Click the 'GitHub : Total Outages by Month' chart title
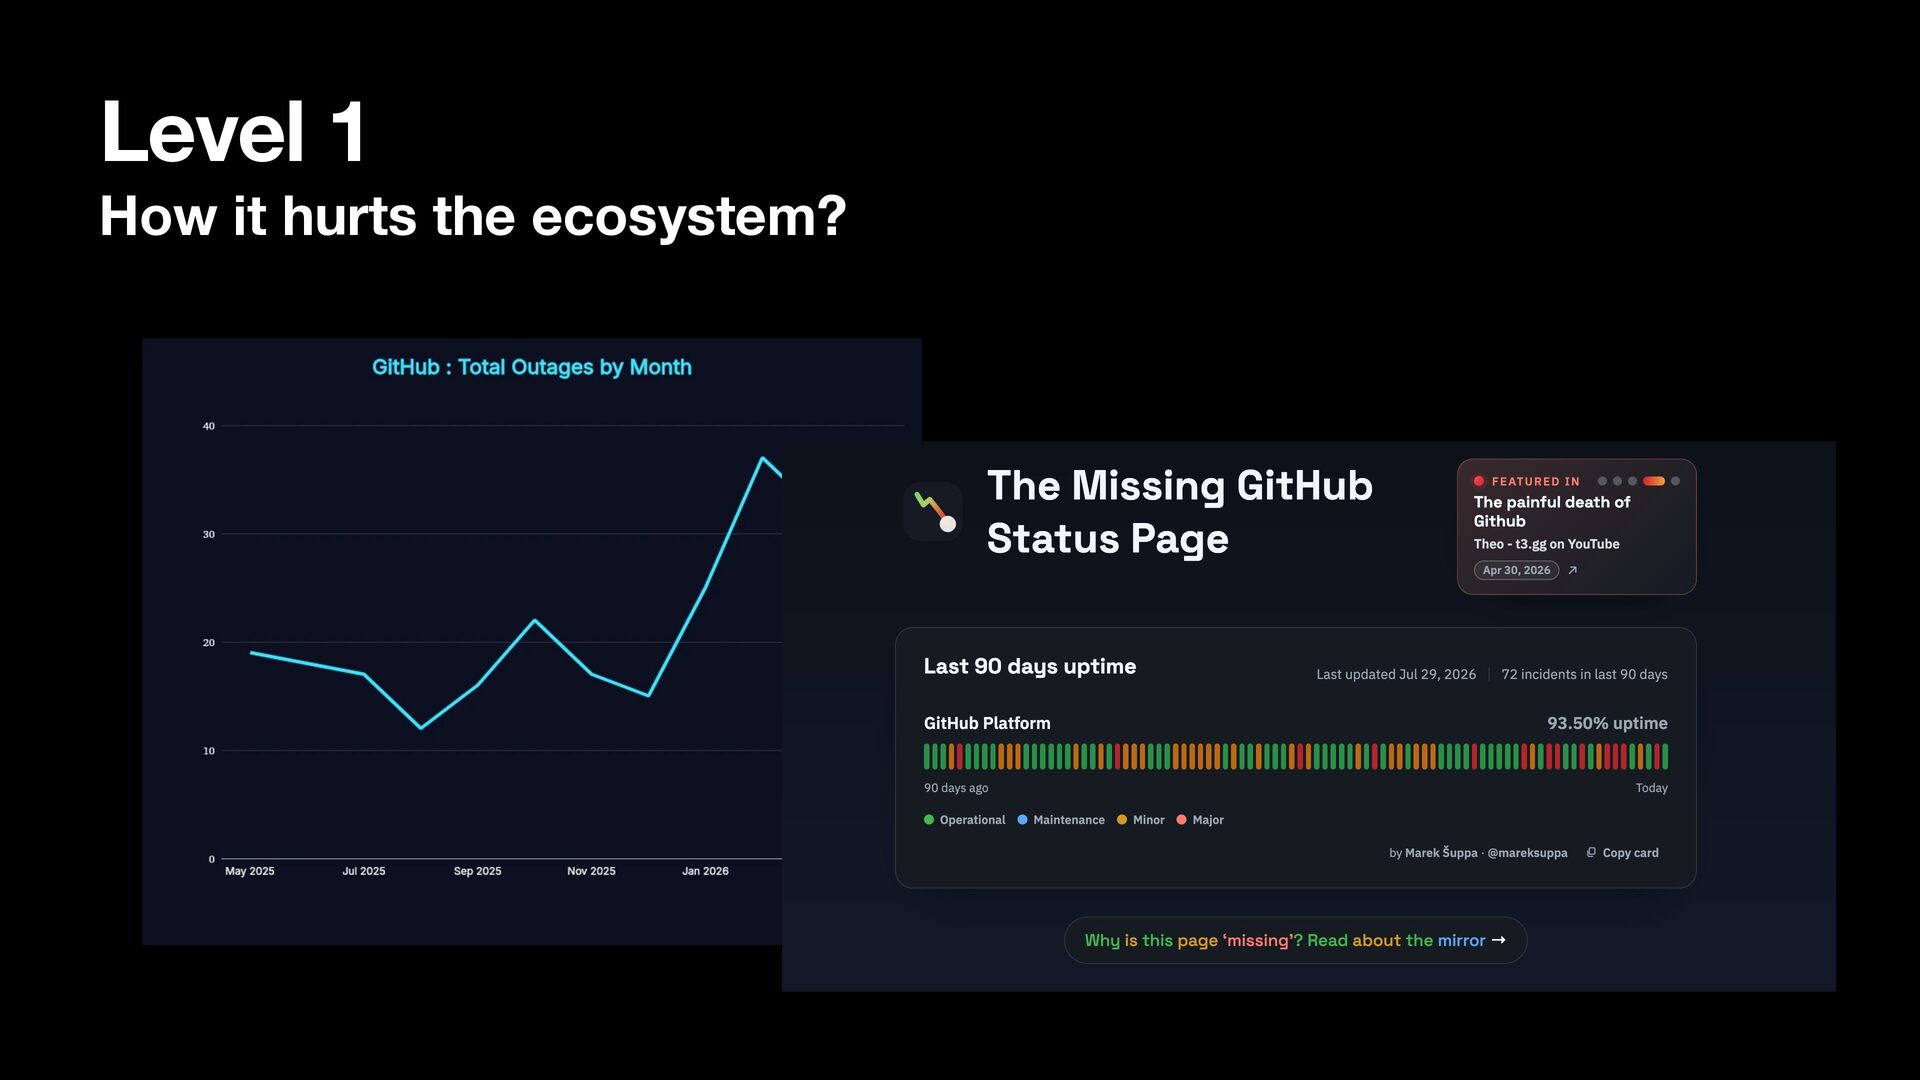The width and height of the screenshot is (1920, 1080). pyautogui.click(x=532, y=367)
